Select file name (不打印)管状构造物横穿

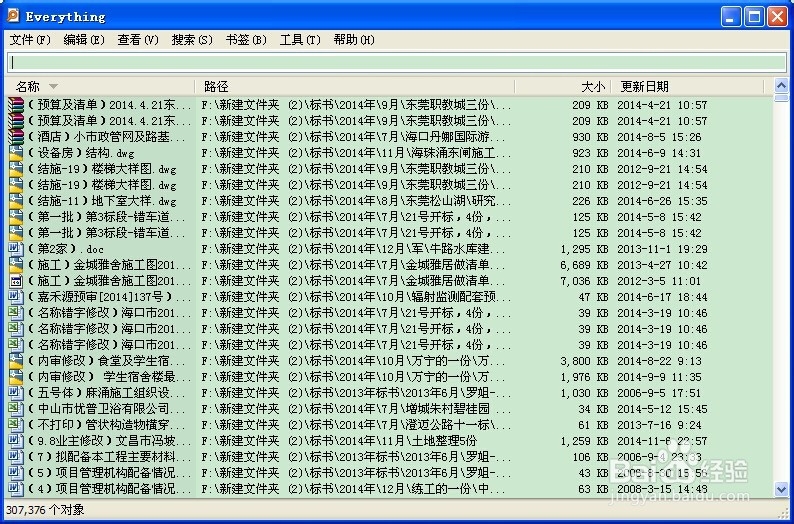point(106,425)
